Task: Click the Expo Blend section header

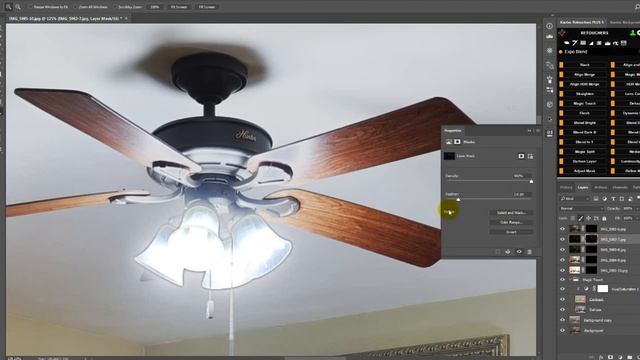Action: [x=576, y=52]
